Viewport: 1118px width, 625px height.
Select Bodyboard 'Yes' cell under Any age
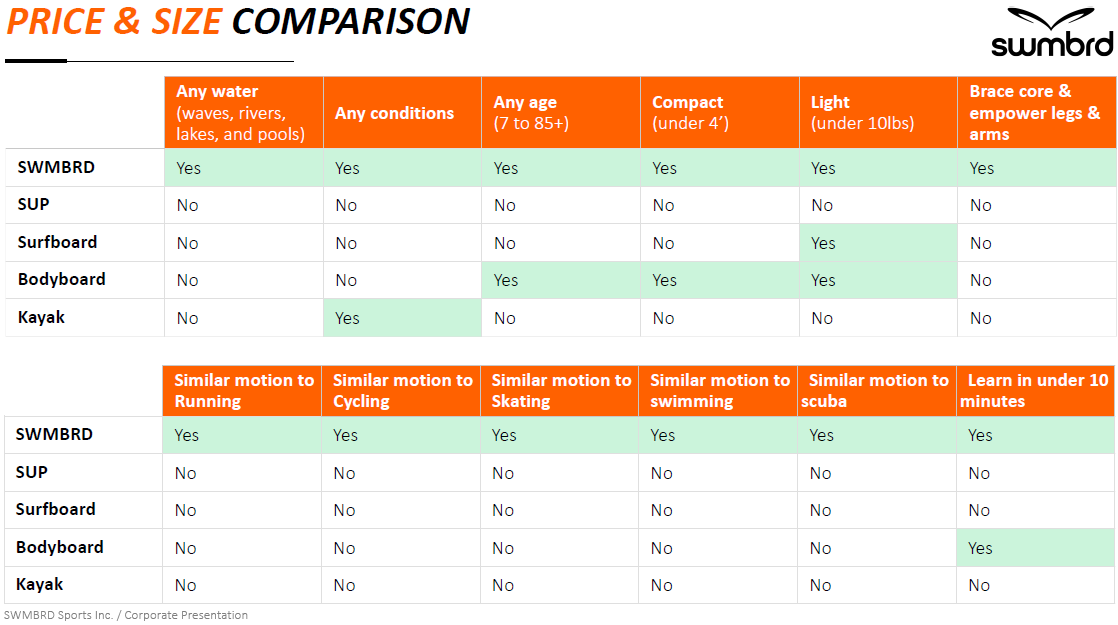[x=561, y=280]
